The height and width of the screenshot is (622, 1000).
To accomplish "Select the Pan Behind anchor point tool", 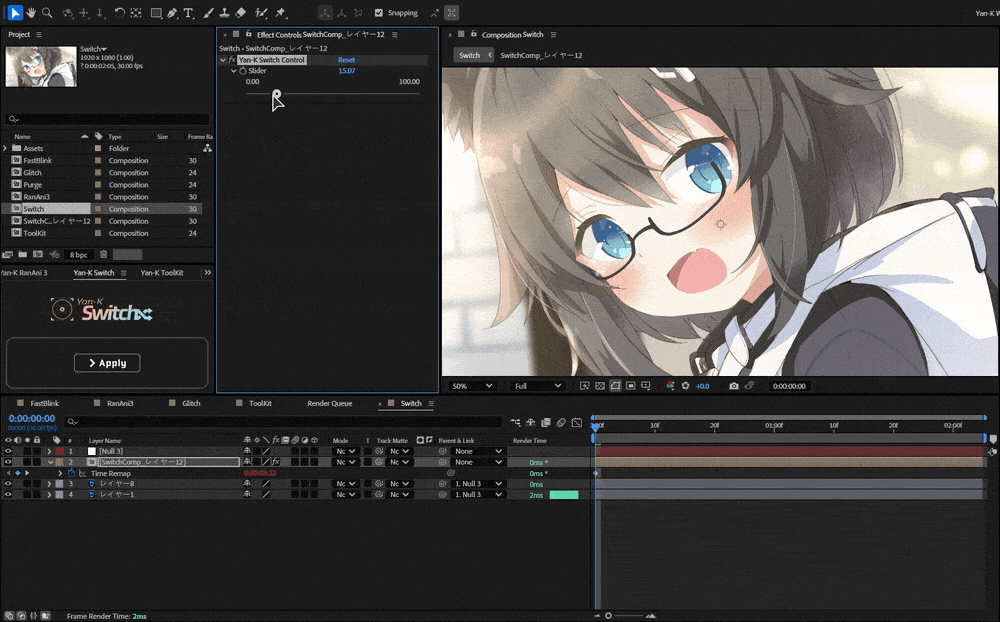I will click(x=136, y=12).
